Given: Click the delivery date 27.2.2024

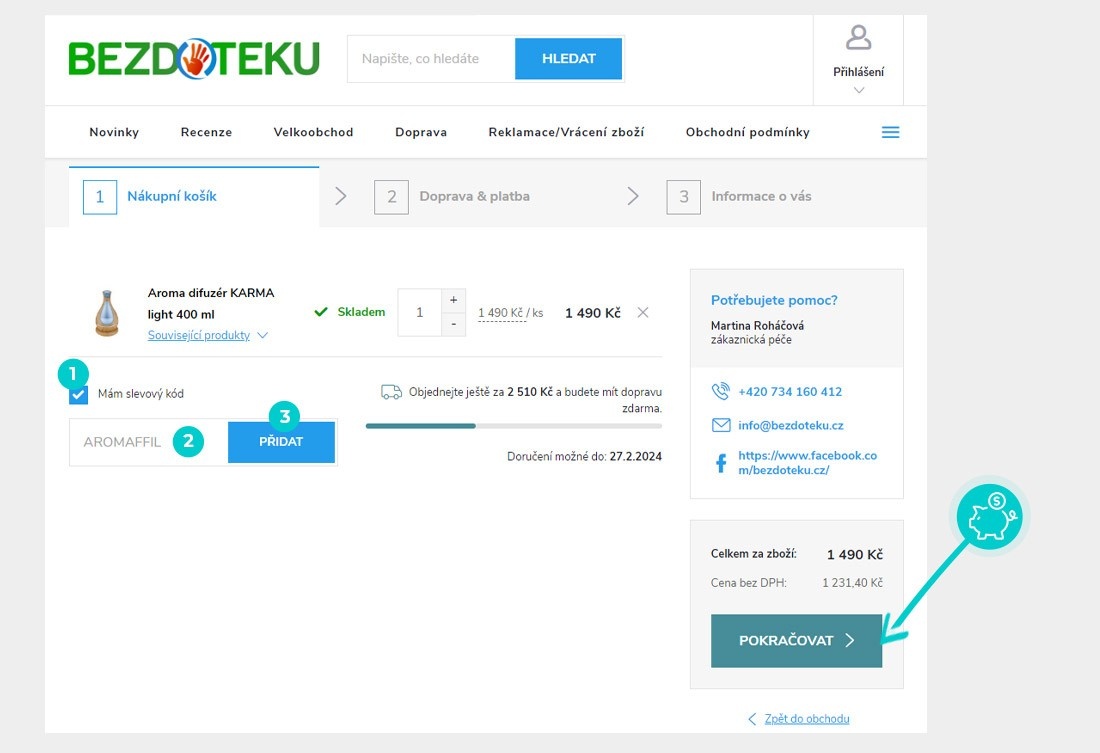Looking at the screenshot, I should click(636, 456).
